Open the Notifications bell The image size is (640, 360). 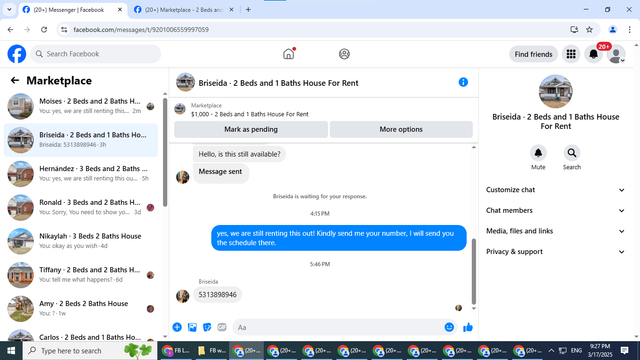593,54
